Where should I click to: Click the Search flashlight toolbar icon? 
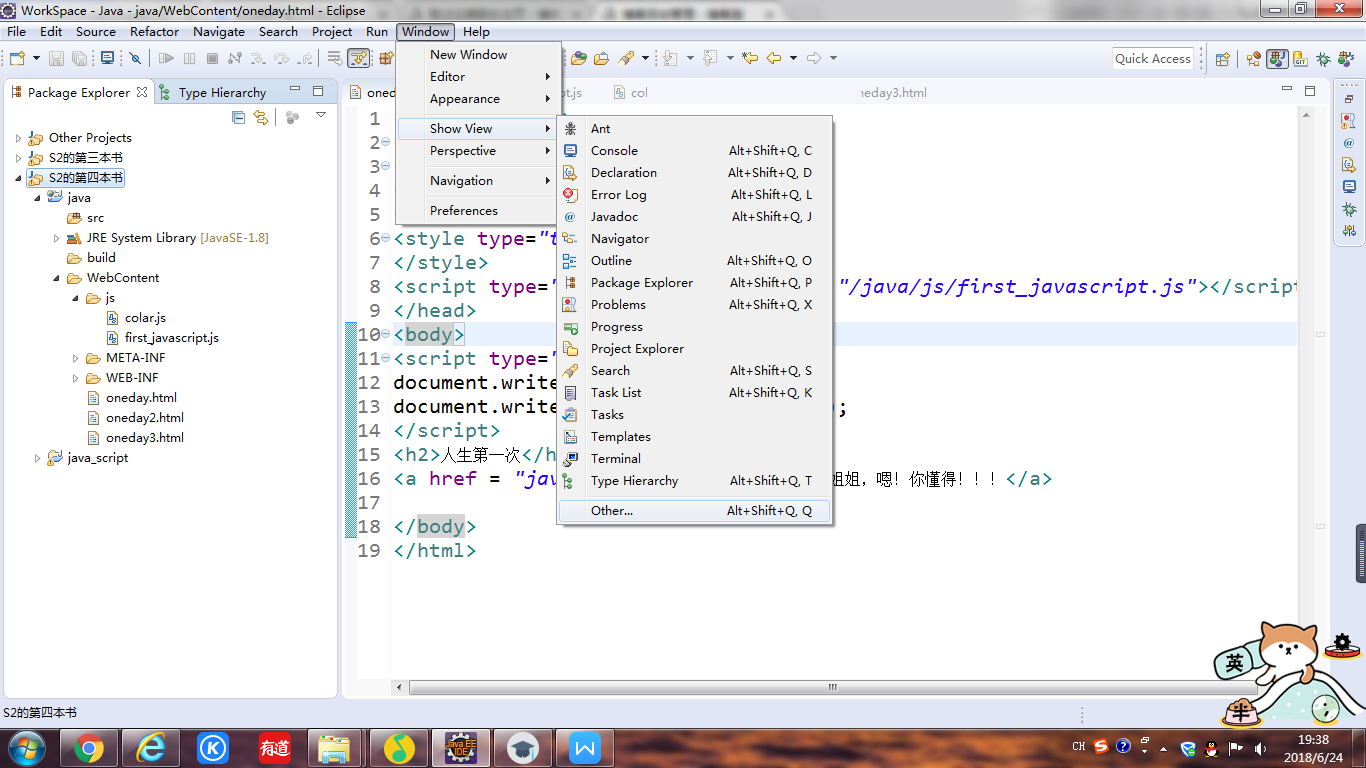click(x=626, y=58)
